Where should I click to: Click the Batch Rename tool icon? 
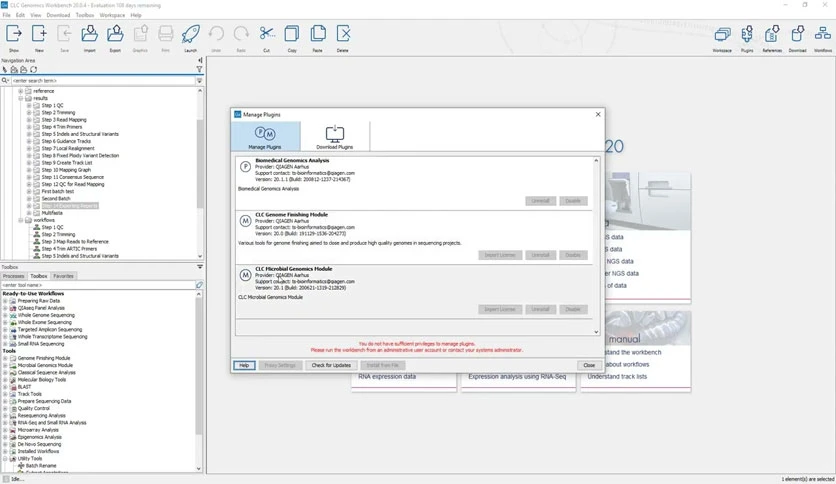(21, 465)
